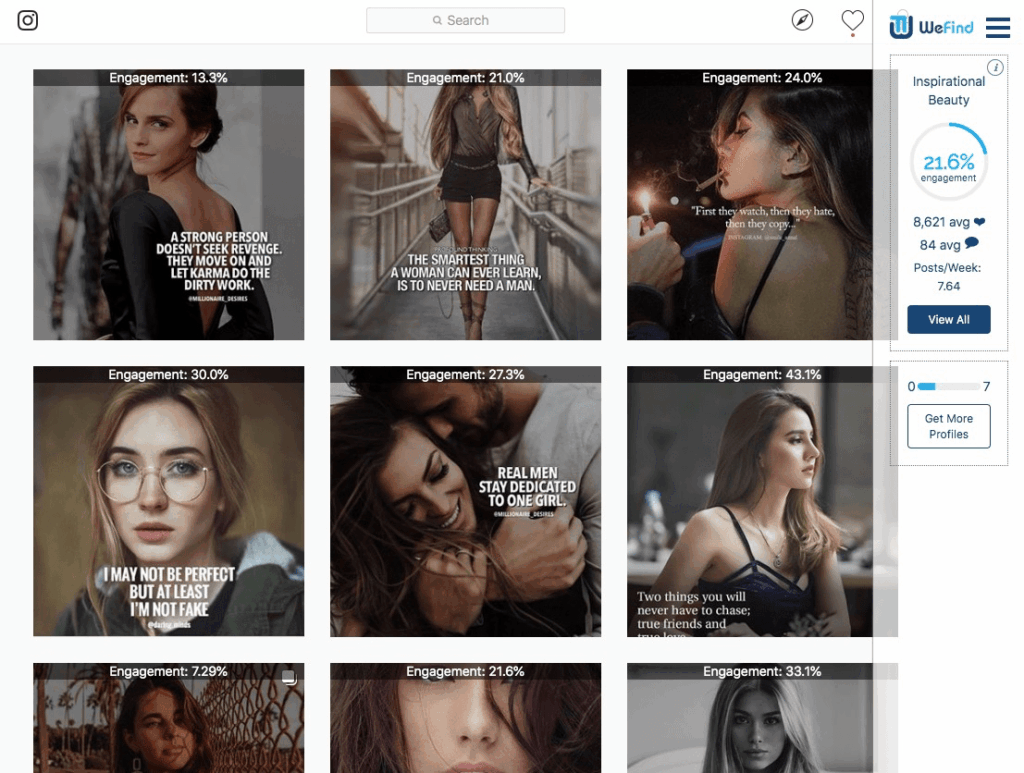The image size is (1024, 773).
Task: Click the 7.64 posts per week value
Action: click(x=948, y=286)
